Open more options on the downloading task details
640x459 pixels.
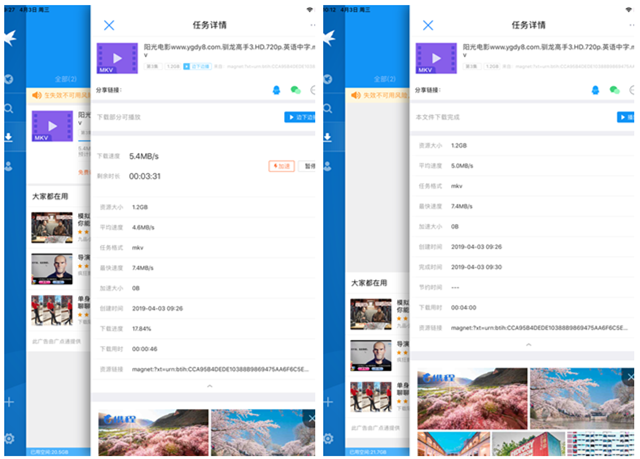(313, 25)
